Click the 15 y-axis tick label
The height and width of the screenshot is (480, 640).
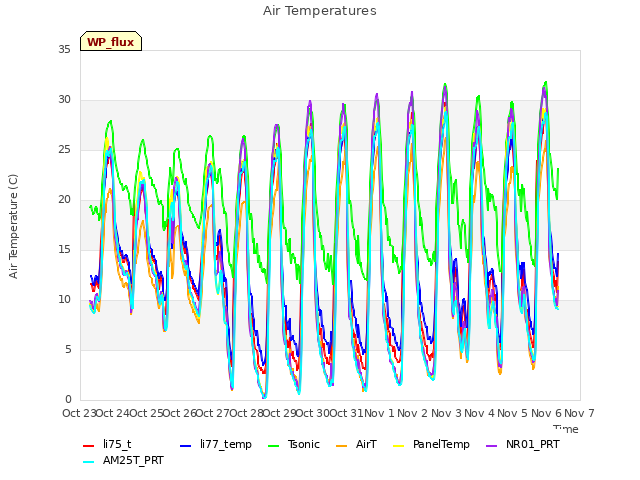pos(64,249)
